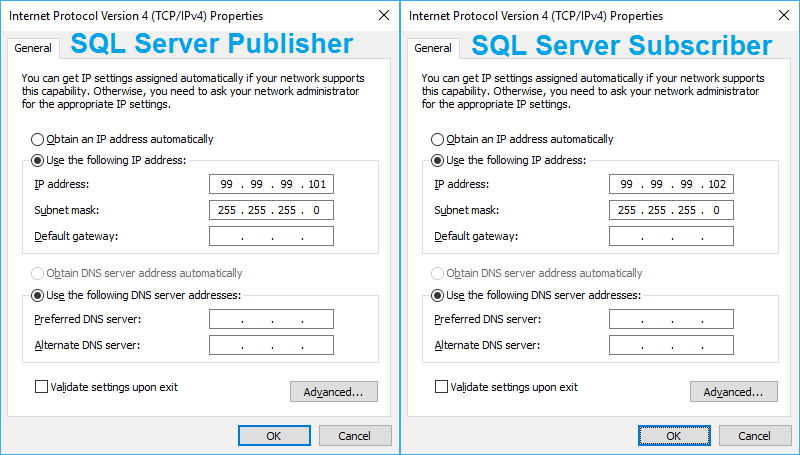
Task: Click the Preferred DNS server field in Publisher dialog
Action: 271,319
